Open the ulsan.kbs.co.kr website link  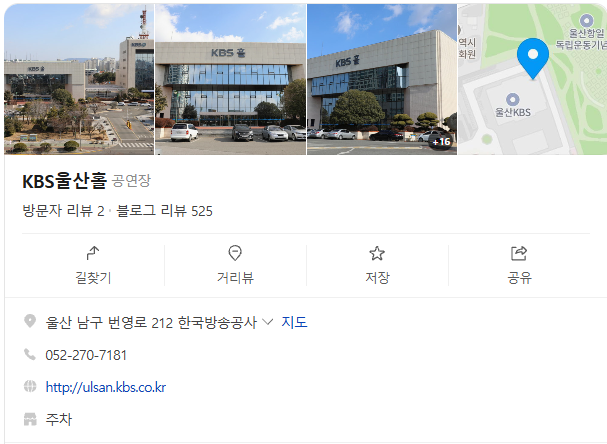tap(106, 387)
